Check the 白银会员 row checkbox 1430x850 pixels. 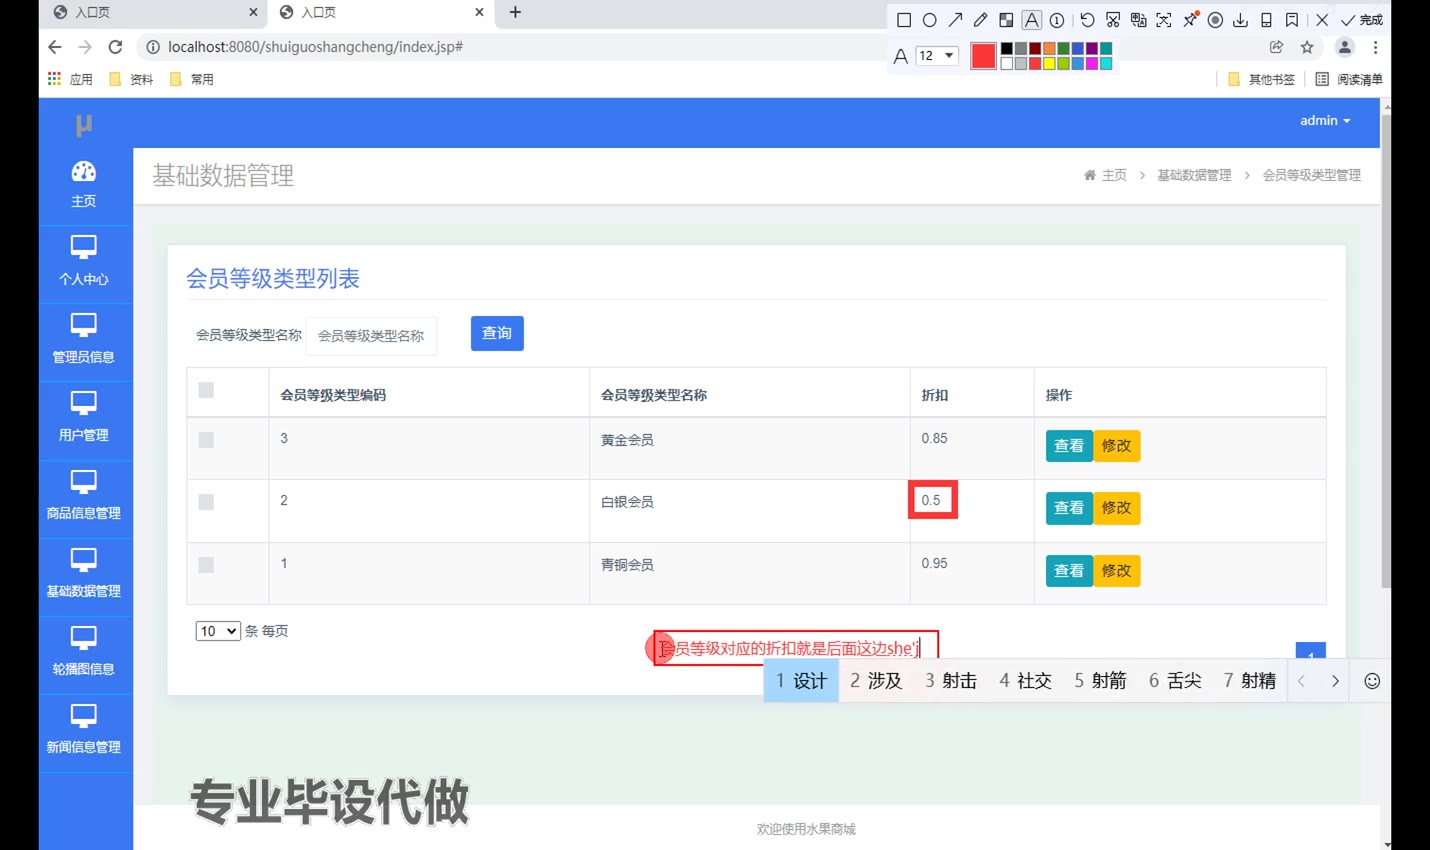click(206, 502)
